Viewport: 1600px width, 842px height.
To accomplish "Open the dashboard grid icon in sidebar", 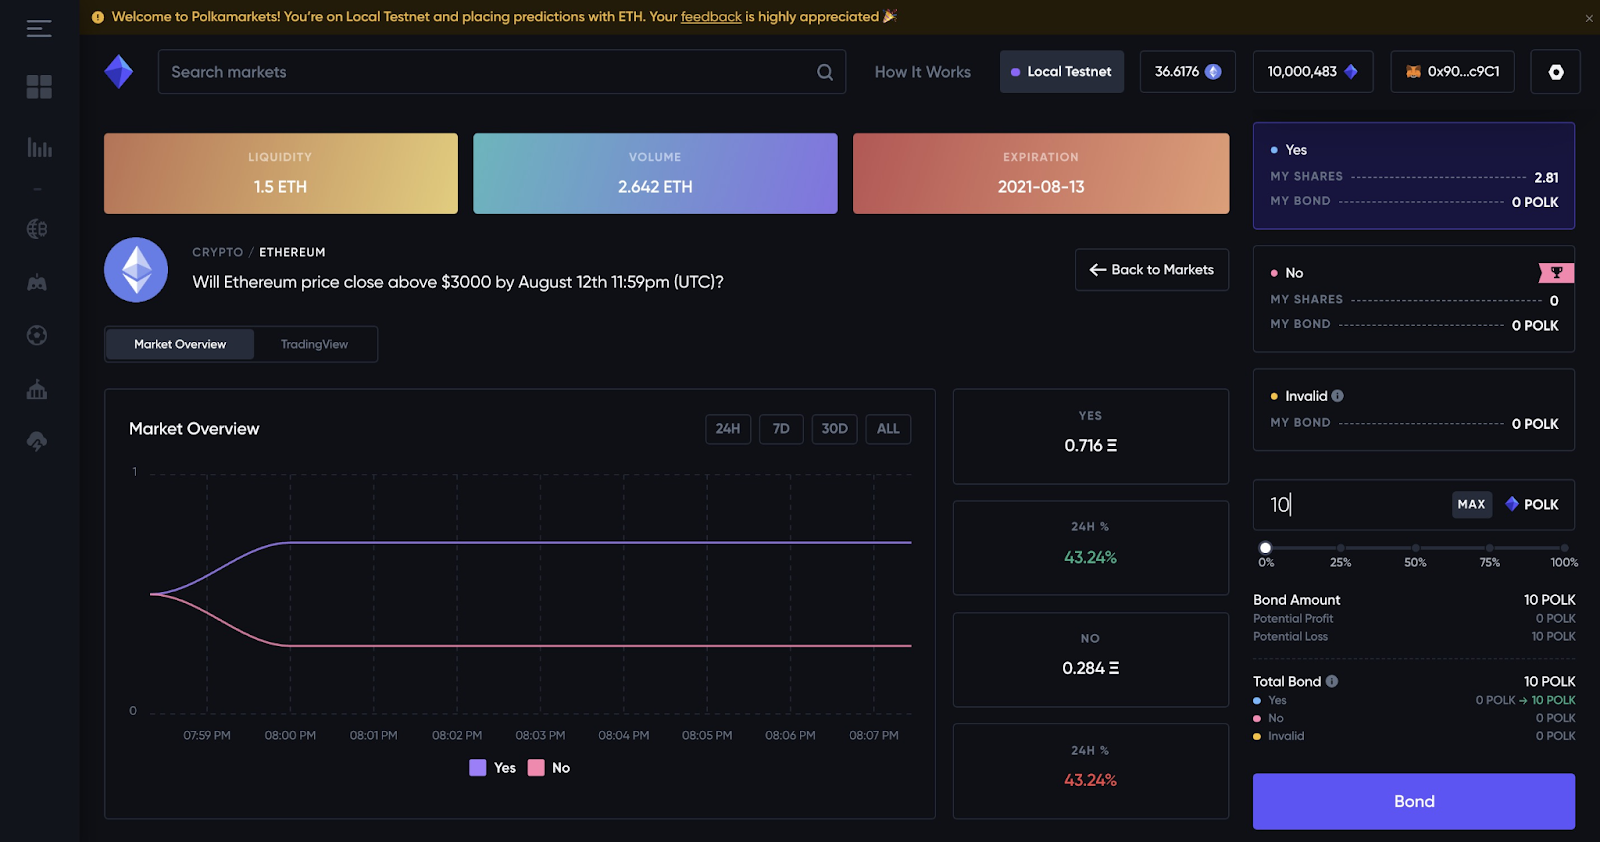I will (39, 87).
